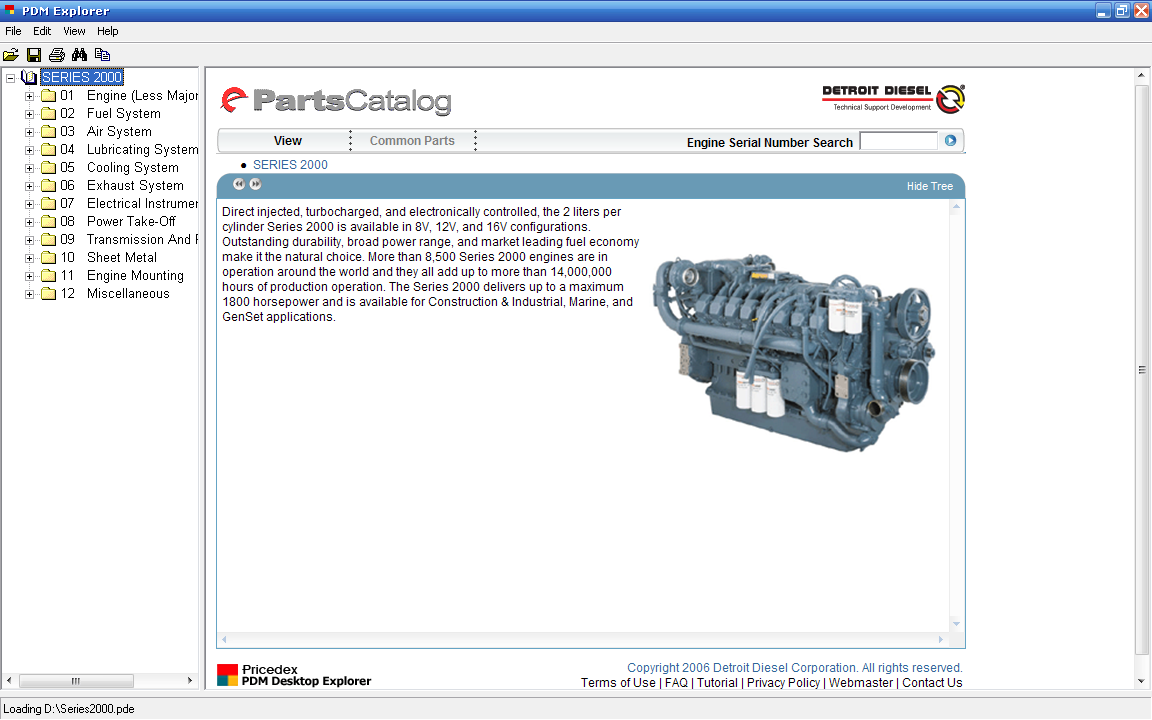Select the 08 Power Take-Off item
This screenshot has width=1152, height=720.
coord(118,222)
